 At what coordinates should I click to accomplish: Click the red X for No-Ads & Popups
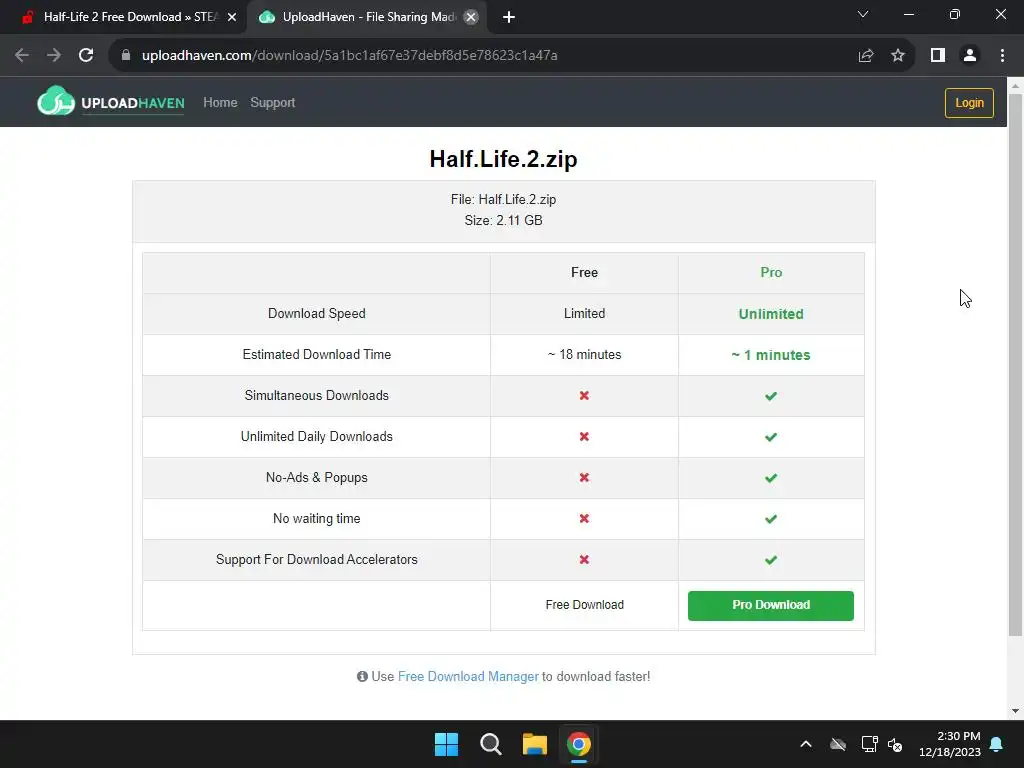(x=584, y=477)
